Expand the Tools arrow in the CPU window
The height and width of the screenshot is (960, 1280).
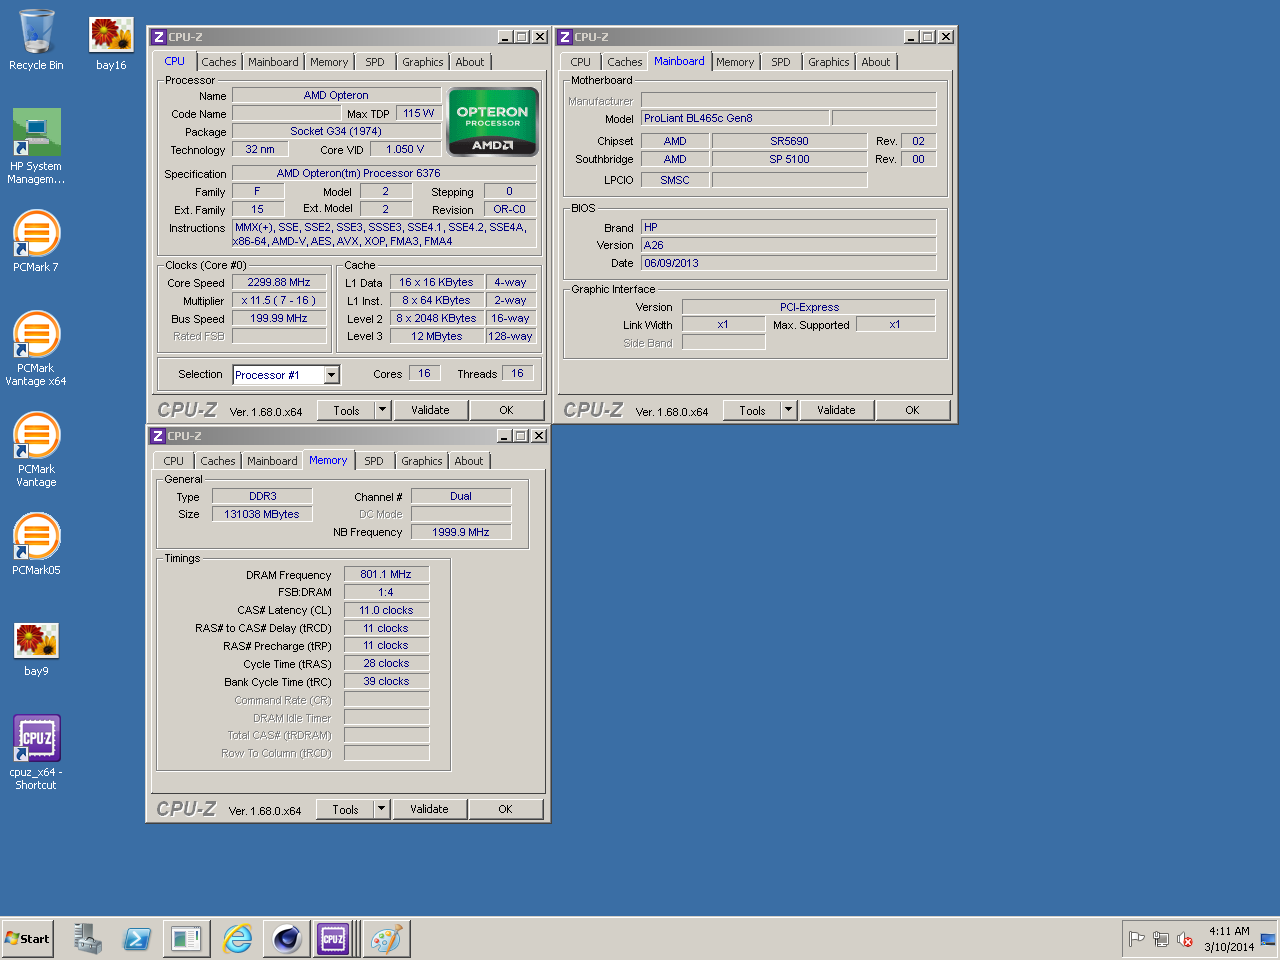(382, 410)
